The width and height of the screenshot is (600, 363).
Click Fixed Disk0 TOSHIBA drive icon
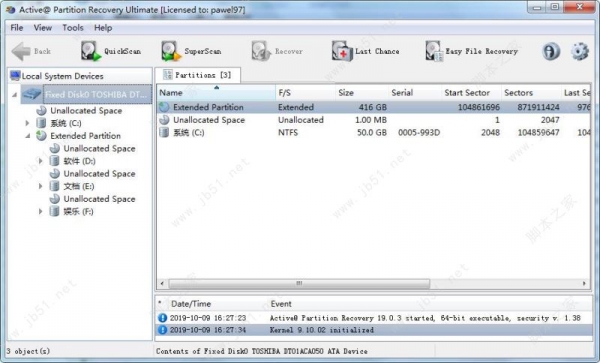pos(32,94)
